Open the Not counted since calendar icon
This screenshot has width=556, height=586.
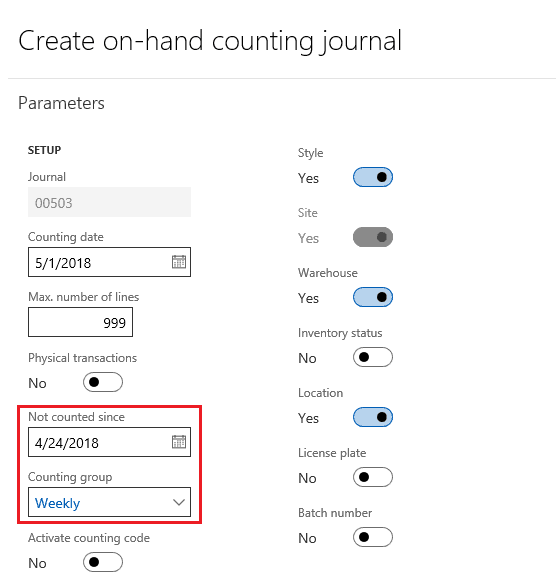[179, 442]
